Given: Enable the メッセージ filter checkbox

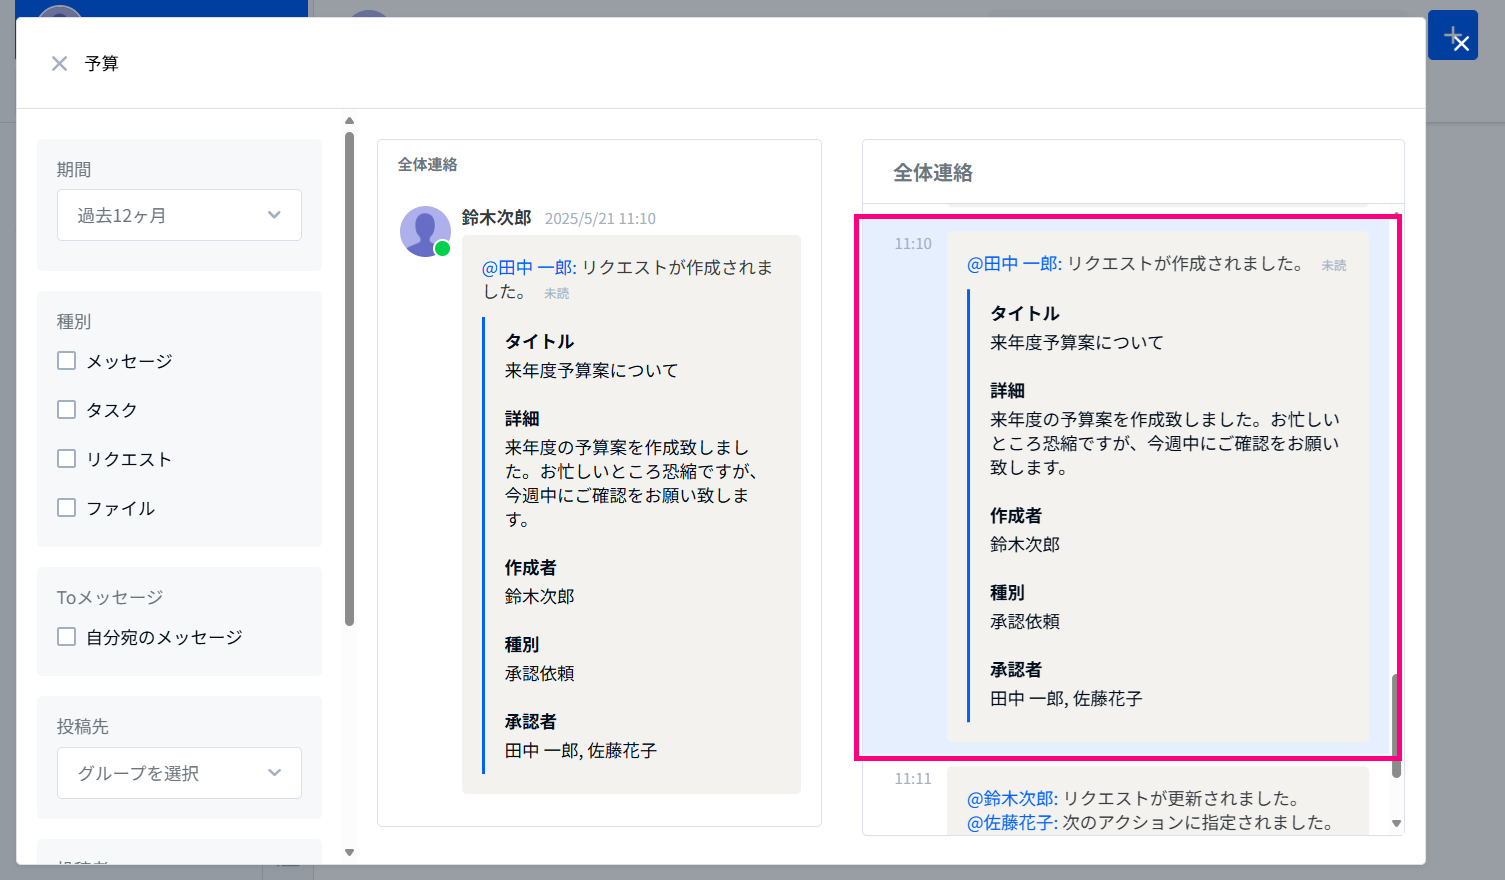Looking at the screenshot, I should point(66,360).
